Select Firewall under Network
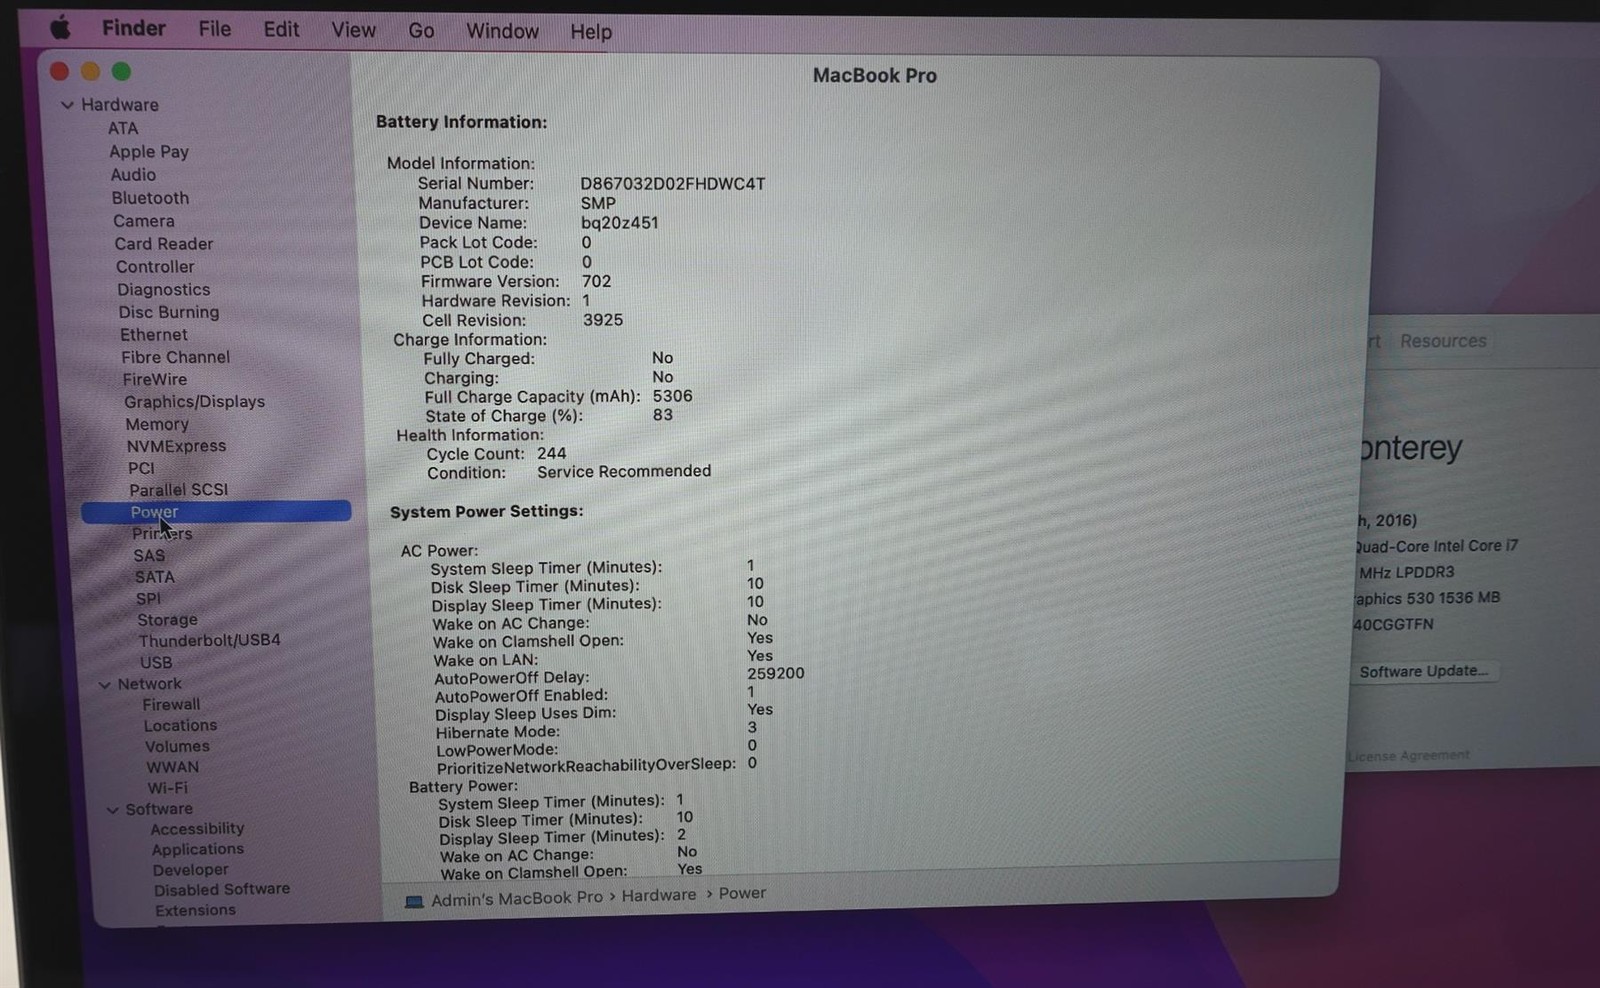Screen dimensions: 1600x988 (171, 705)
